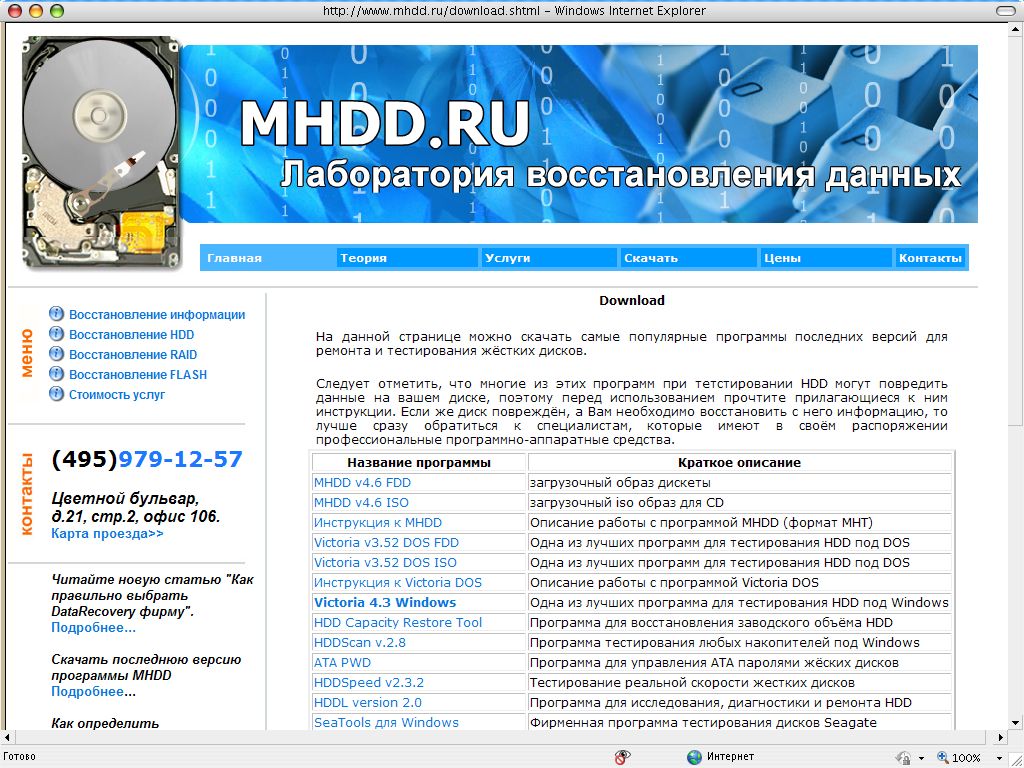Click description 'загрузочный iso образ для CD'
The height and width of the screenshot is (768, 1024).
[x=626, y=503]
